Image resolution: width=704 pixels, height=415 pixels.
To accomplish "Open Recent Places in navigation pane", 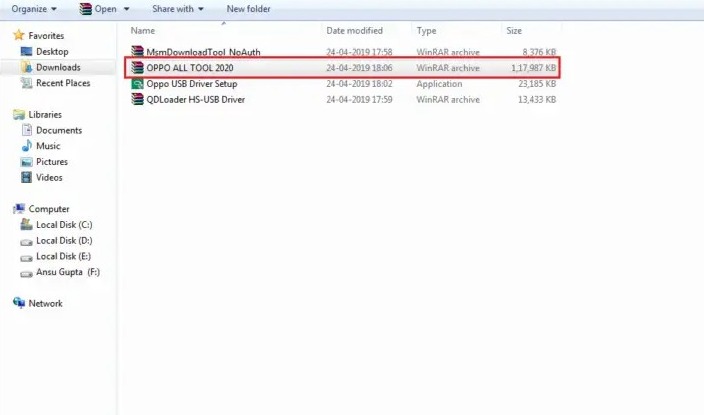I will [x=62, y=83].
